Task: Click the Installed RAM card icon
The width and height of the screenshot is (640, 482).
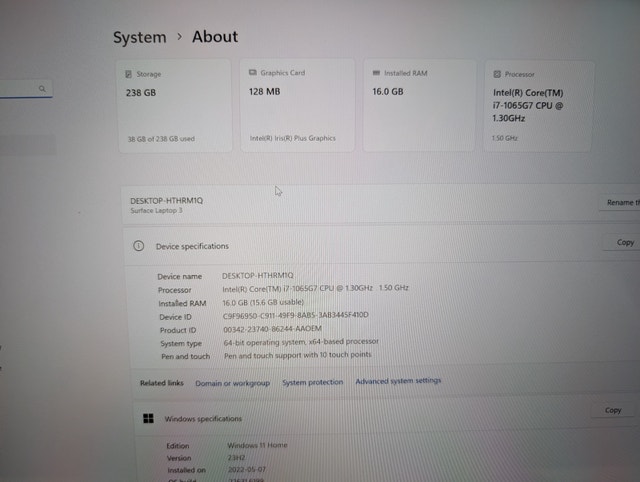Action: coord(376,73)
